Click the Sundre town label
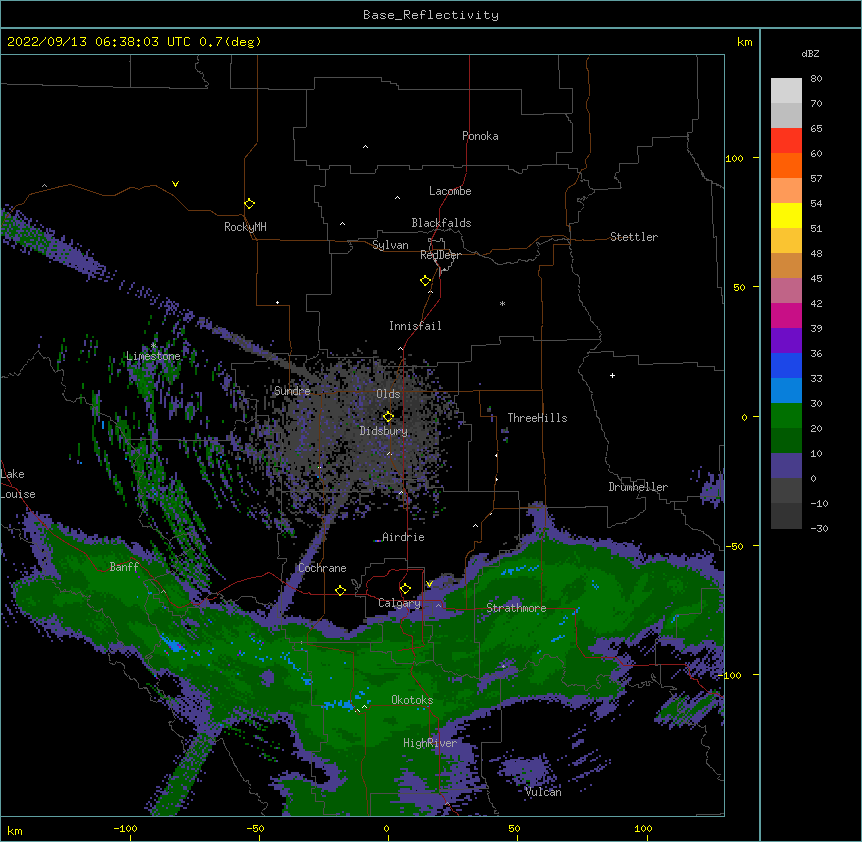The height and width of the screenshot is (842, 862). click(292, 391)
